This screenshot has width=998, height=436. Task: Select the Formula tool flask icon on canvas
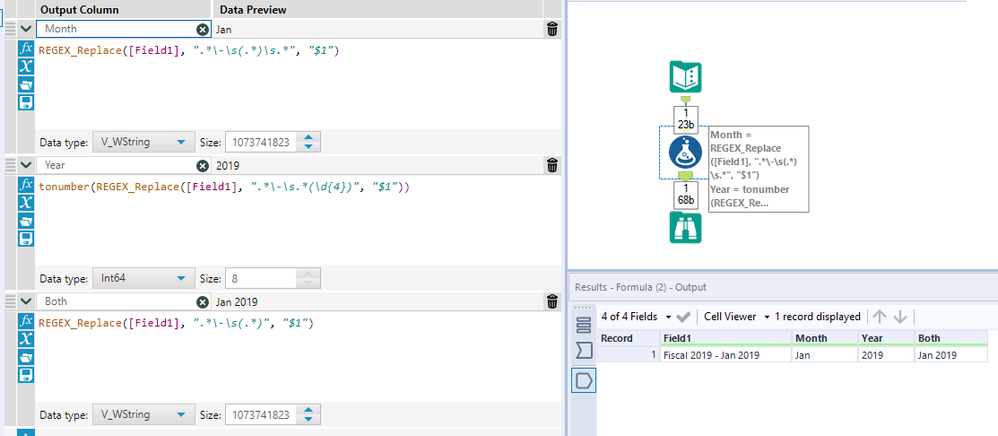[x=685, y=153]
